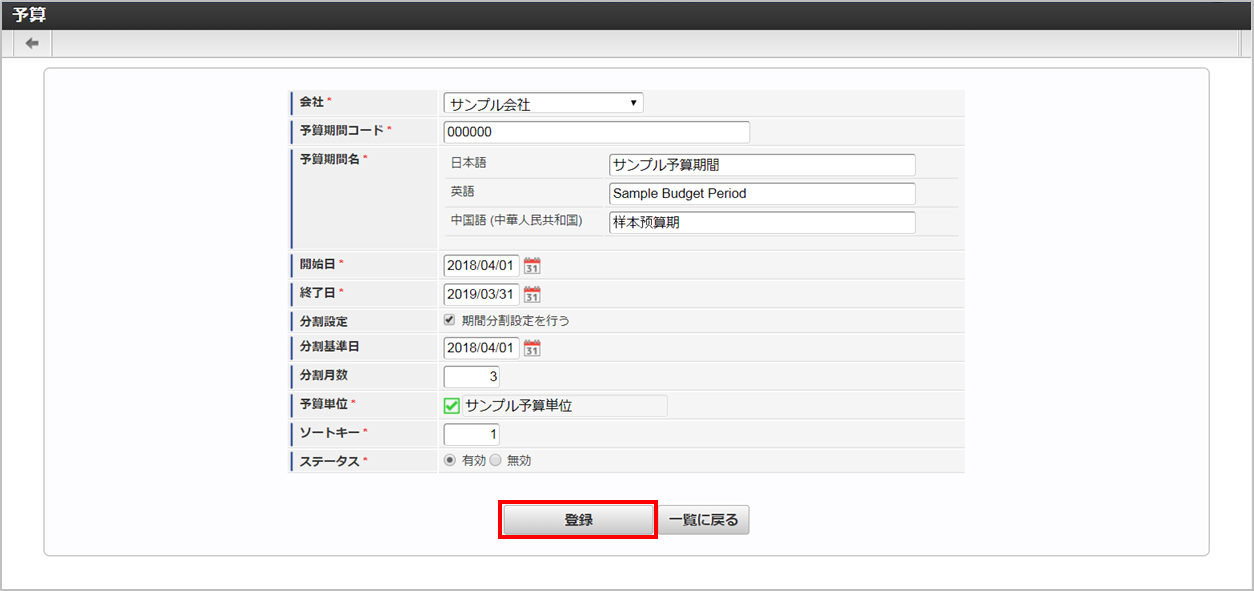Click the 終了日 date input 2019/03/31
Image resolution: width=1254 pixels, height=591 pixels.
click(482, 294)
